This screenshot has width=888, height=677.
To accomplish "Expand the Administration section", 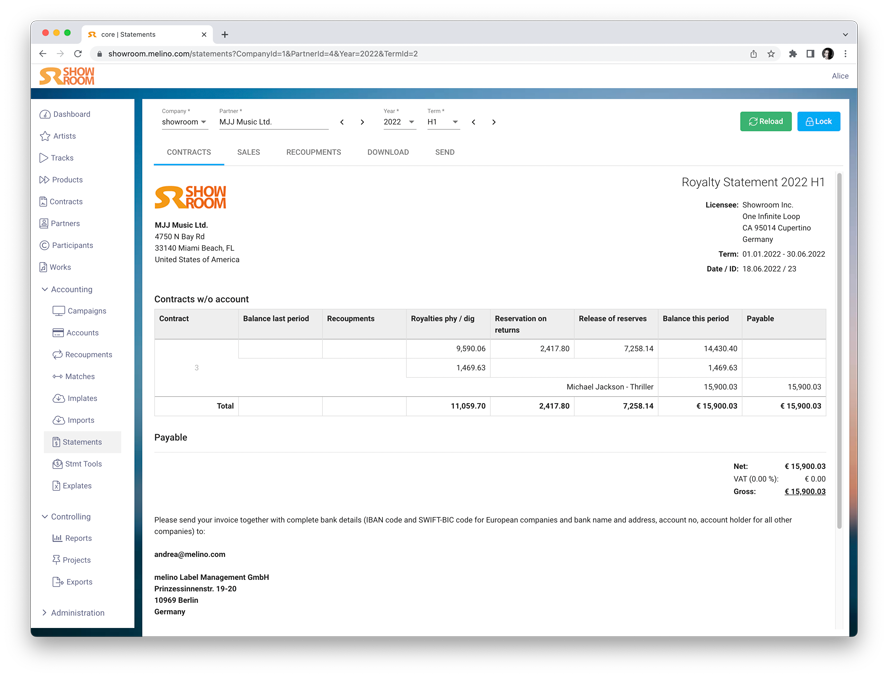I will tap(45, 613).
